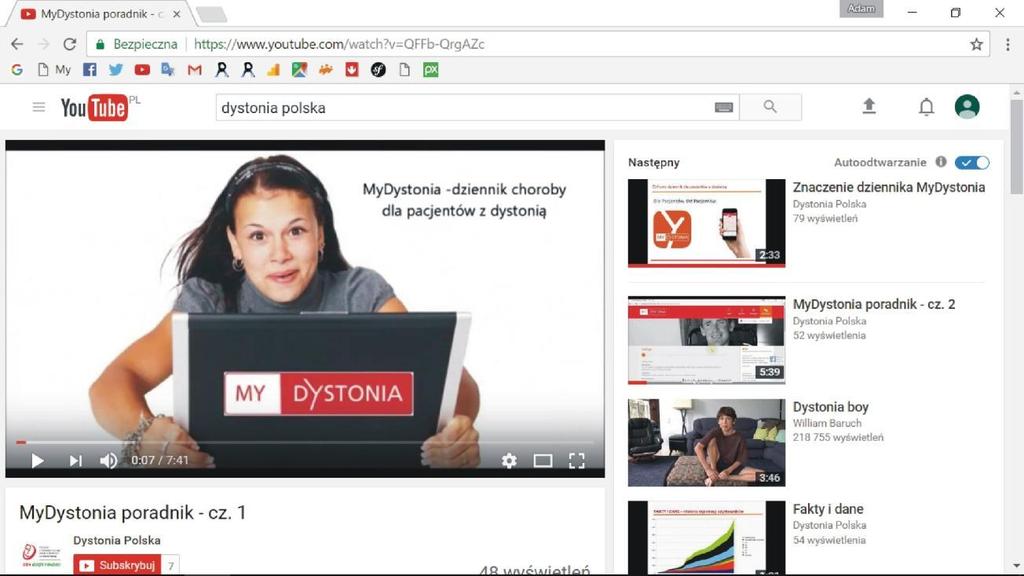The width and height of the screenshot is (1024, 576).
Task: Click the 'MyDystonia poradnik - cz. 1' video title
Action: coord(133,513)
